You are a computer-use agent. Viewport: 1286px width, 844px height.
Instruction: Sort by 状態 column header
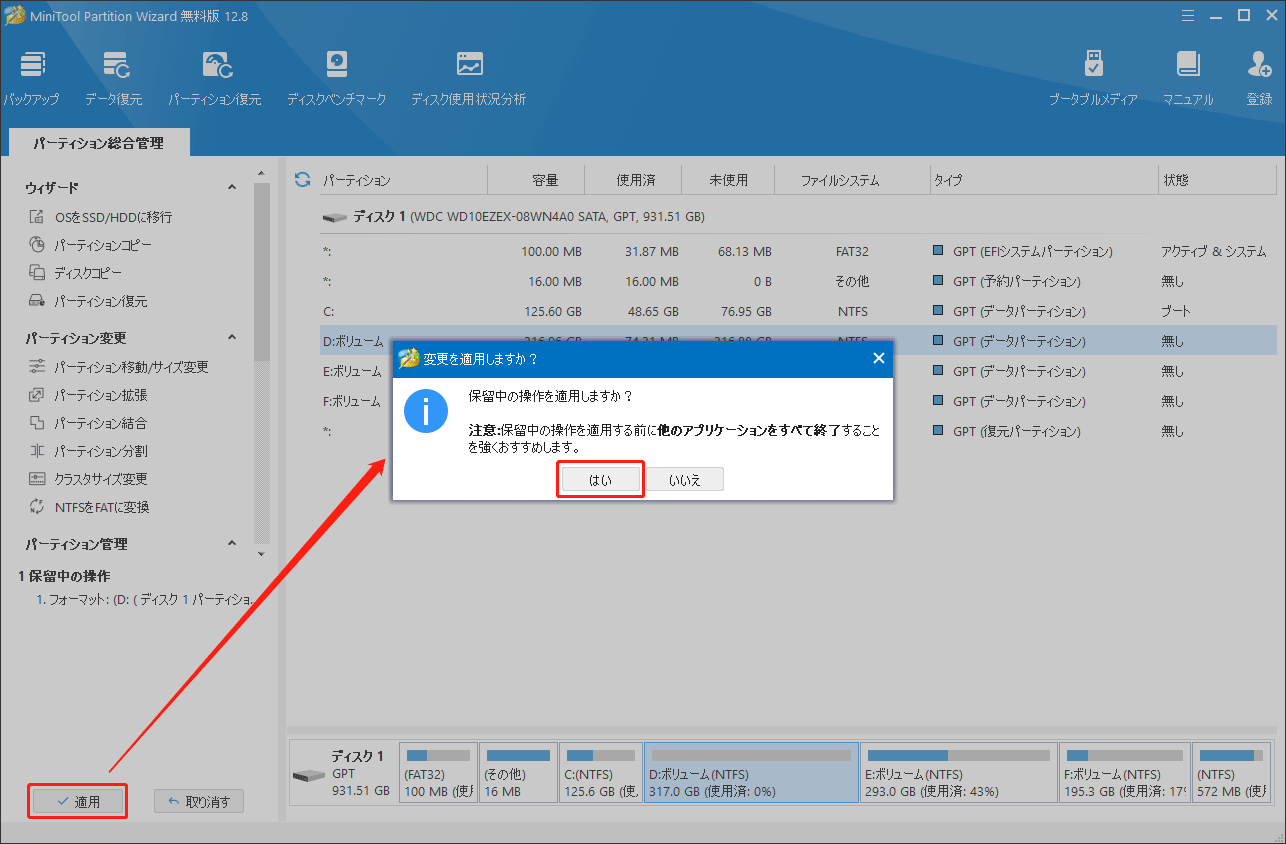1216,180
